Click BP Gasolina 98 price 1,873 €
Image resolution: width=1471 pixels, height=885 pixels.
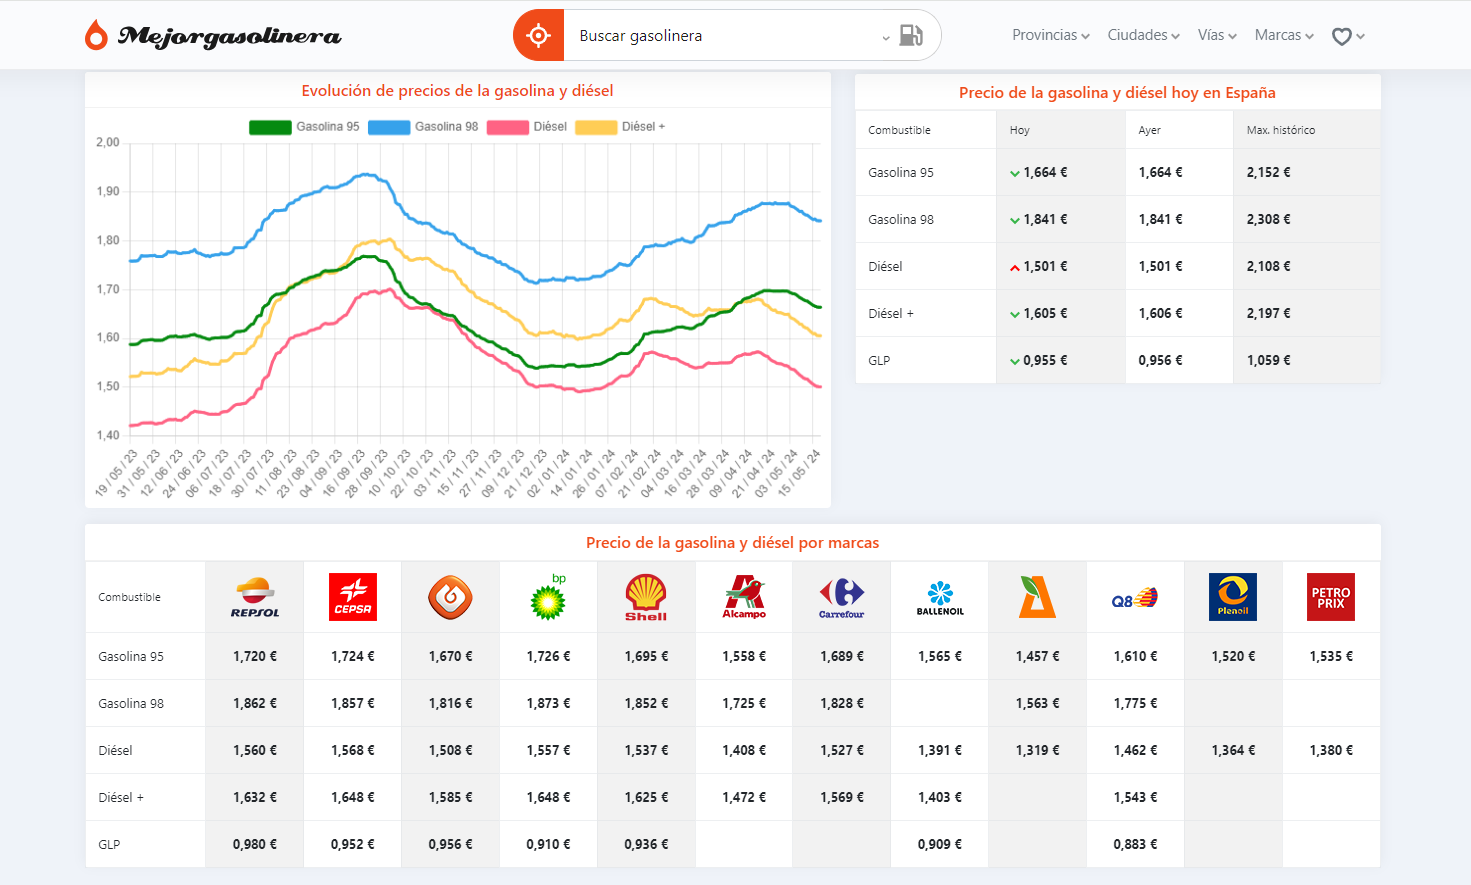click(548, 704)
